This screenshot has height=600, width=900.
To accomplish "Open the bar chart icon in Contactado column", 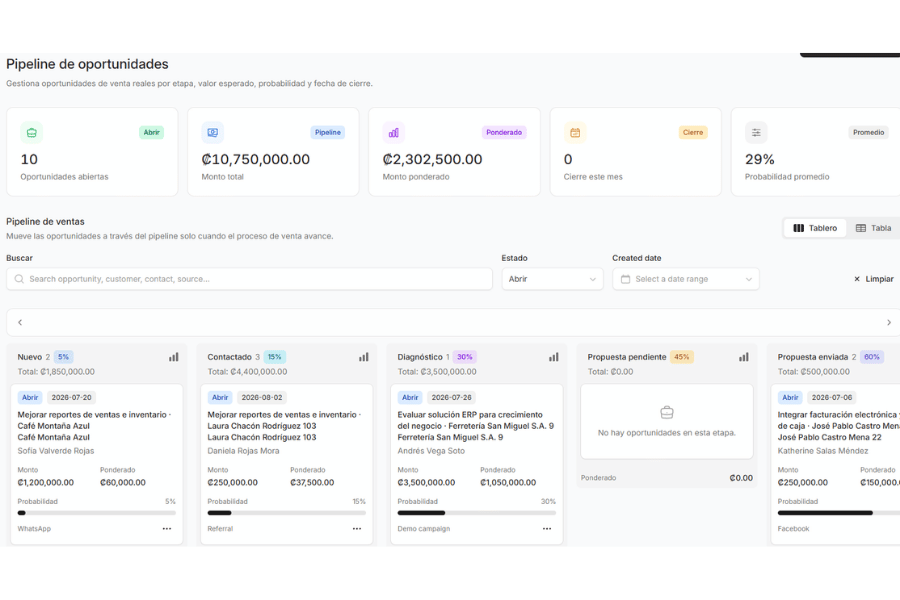I will click(x=364, y=357).
